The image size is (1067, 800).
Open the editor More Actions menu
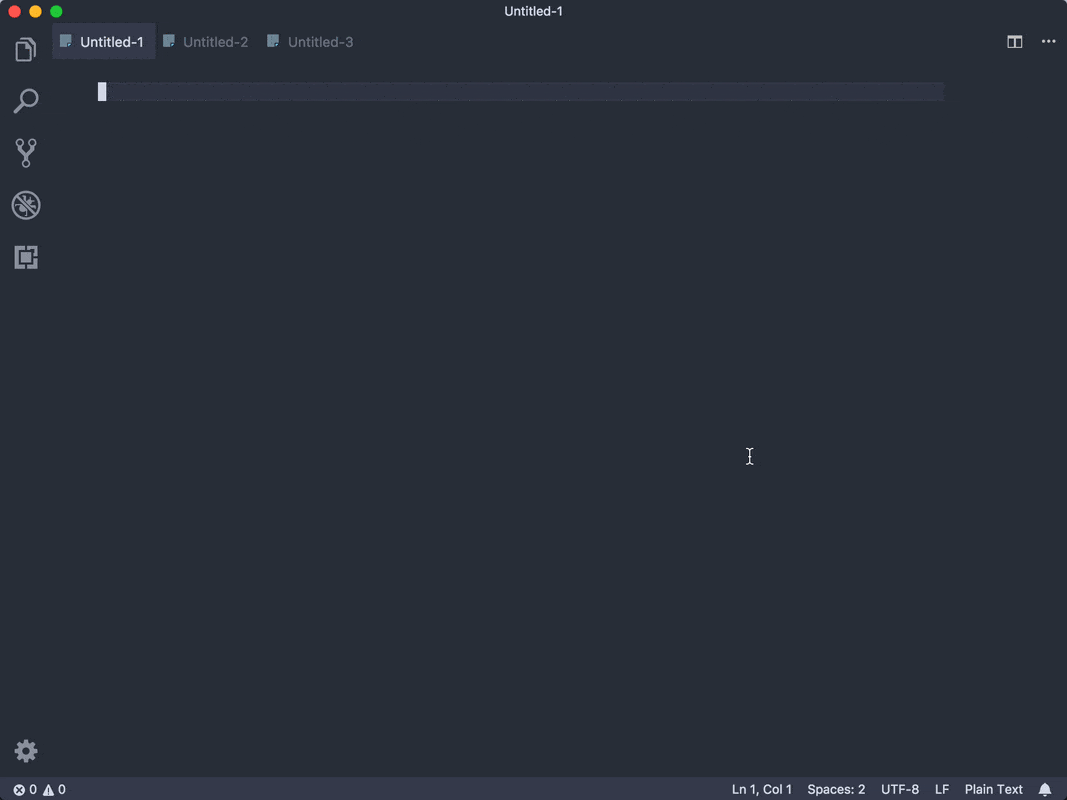(x=1048, y=41)
